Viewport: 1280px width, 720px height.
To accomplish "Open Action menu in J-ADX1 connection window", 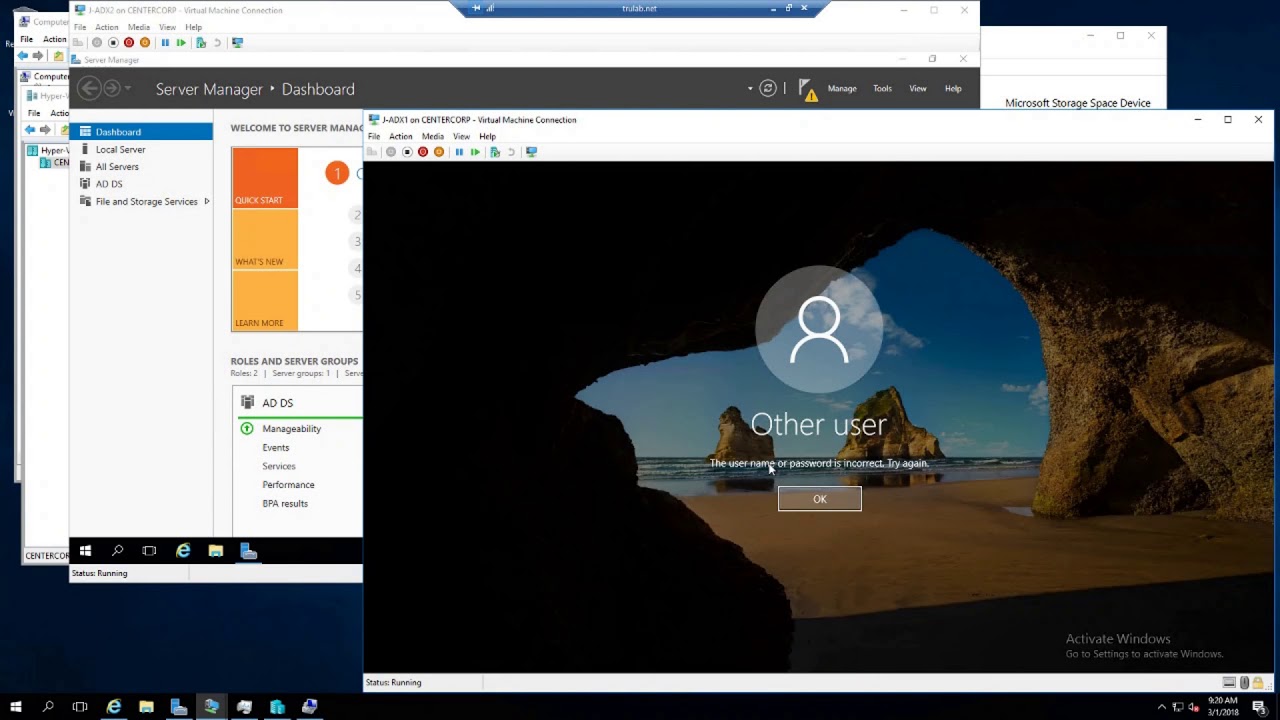I will [400, 136].
